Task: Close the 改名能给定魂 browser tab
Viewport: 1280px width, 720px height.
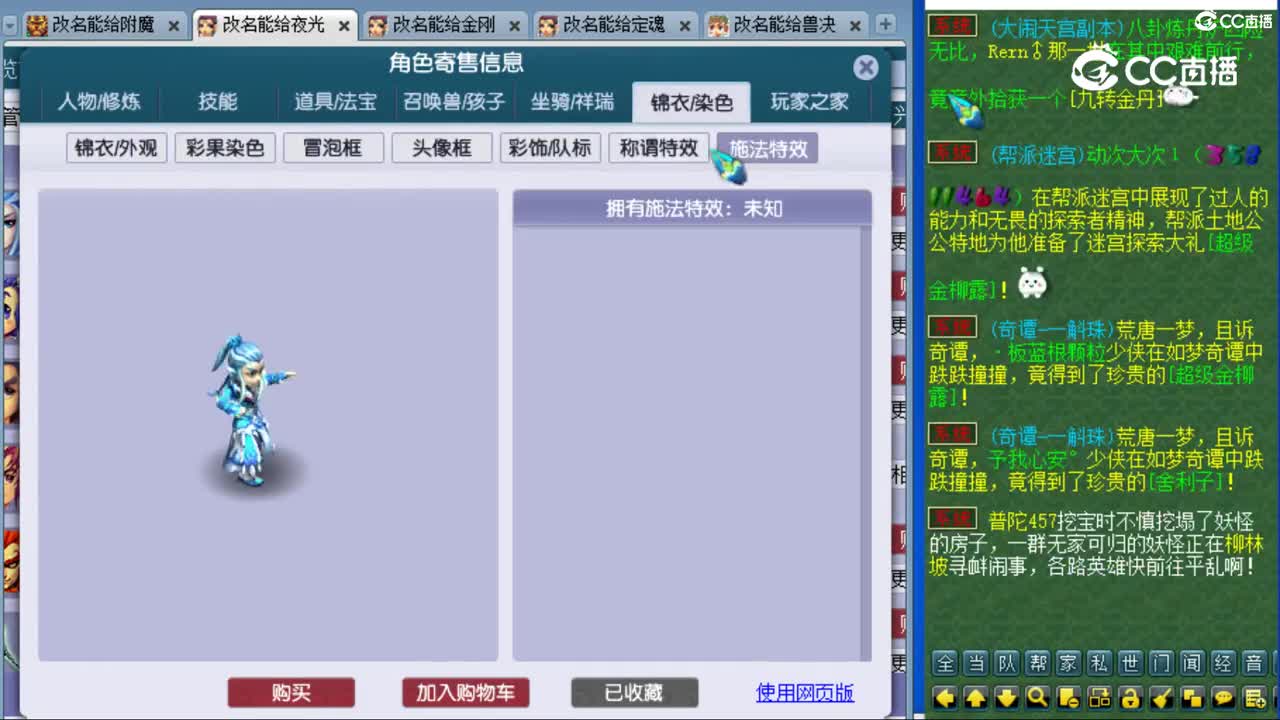Action: 684,25
